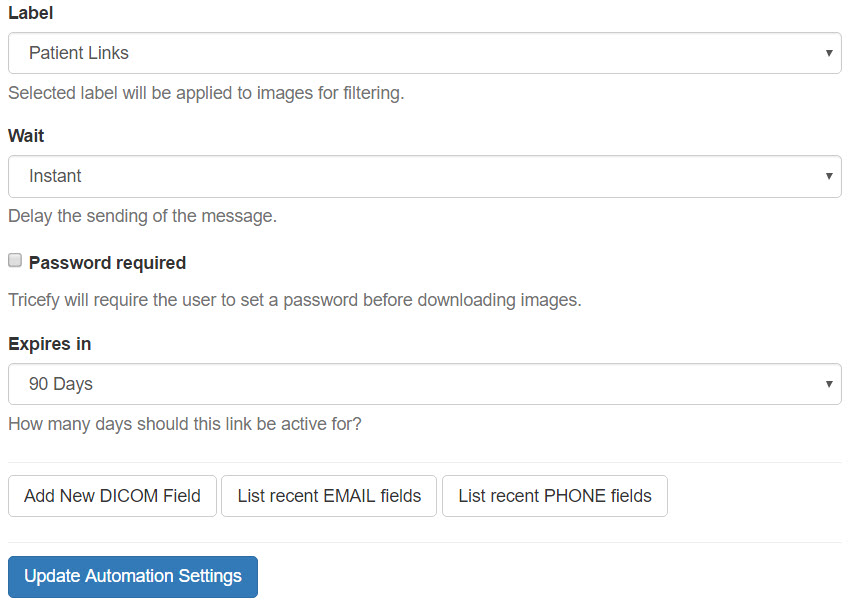Click the 'Password required' label text

pos(107,263)
